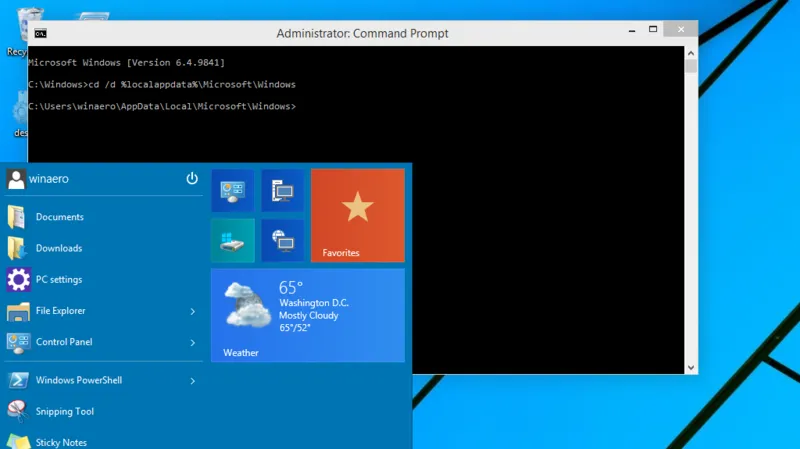This screenshot has width=800, height=449.
Task: Open the Favorites star tile
Action: pyautogui.click(x=358, y=216)
